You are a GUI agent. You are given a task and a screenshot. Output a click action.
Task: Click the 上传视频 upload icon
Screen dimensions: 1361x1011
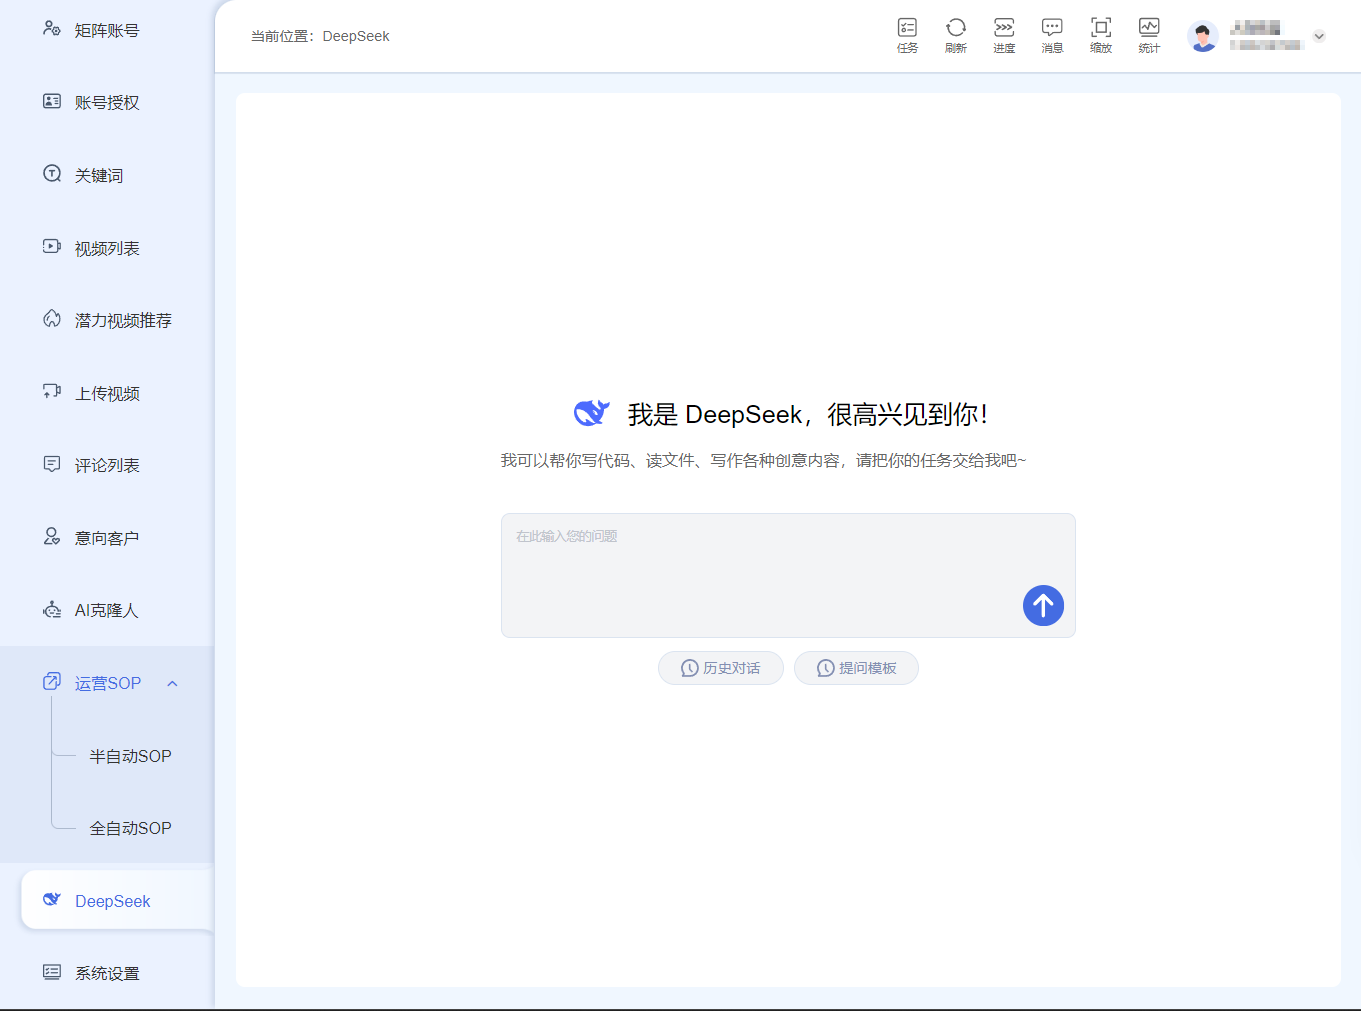tap(52, 391)
